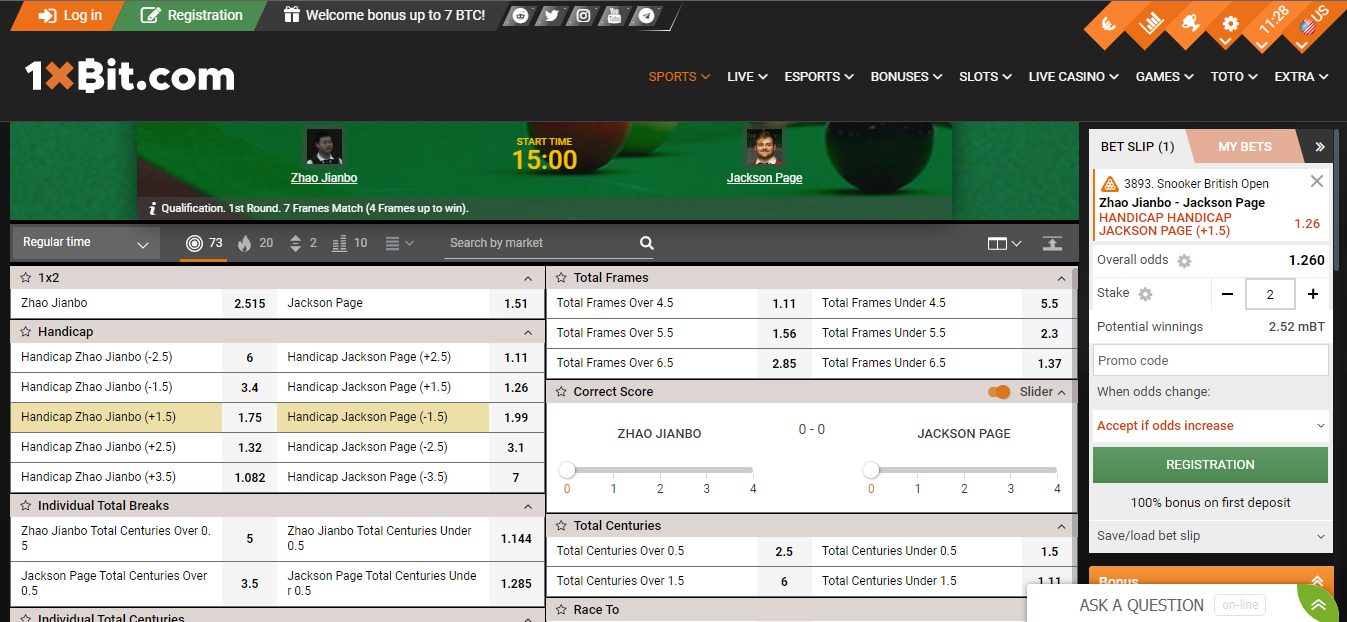The image size is (1347, 622).
Task: Open Jackson Page's player profile link
Action: tap(764, 178)
